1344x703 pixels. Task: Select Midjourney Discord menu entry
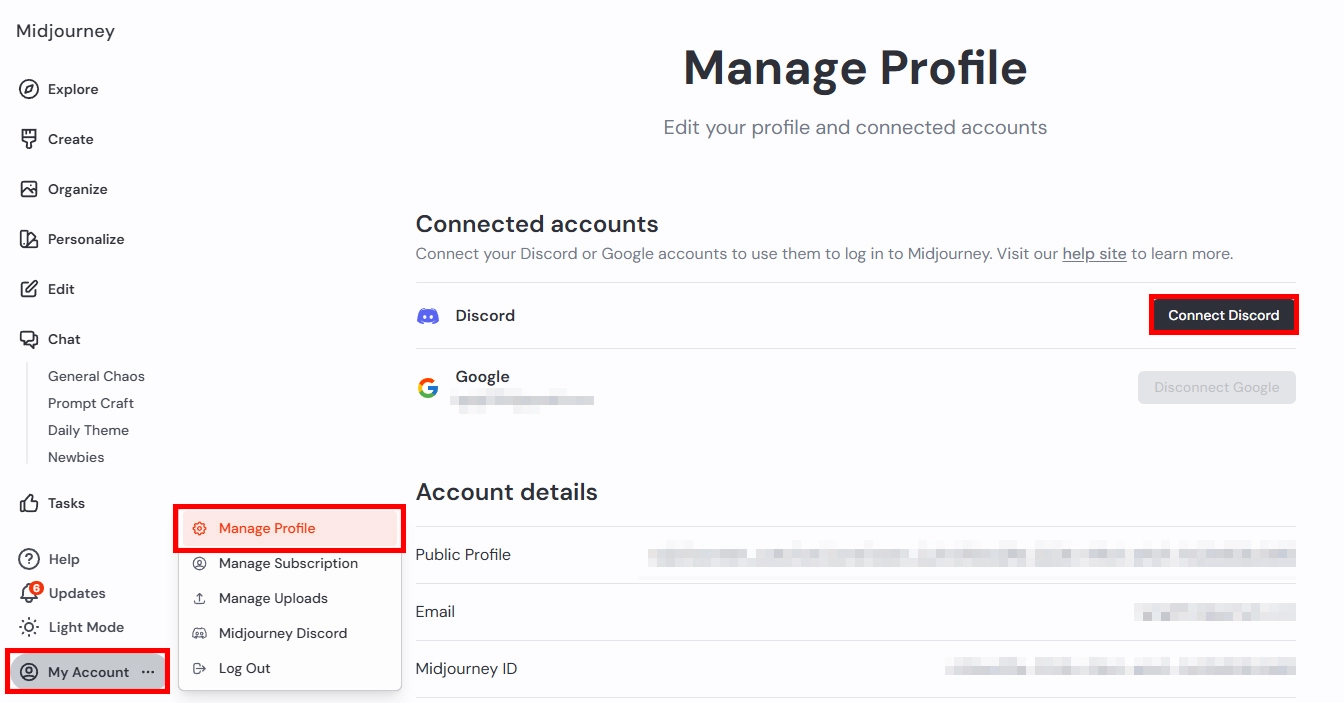(x=290, y=633)
